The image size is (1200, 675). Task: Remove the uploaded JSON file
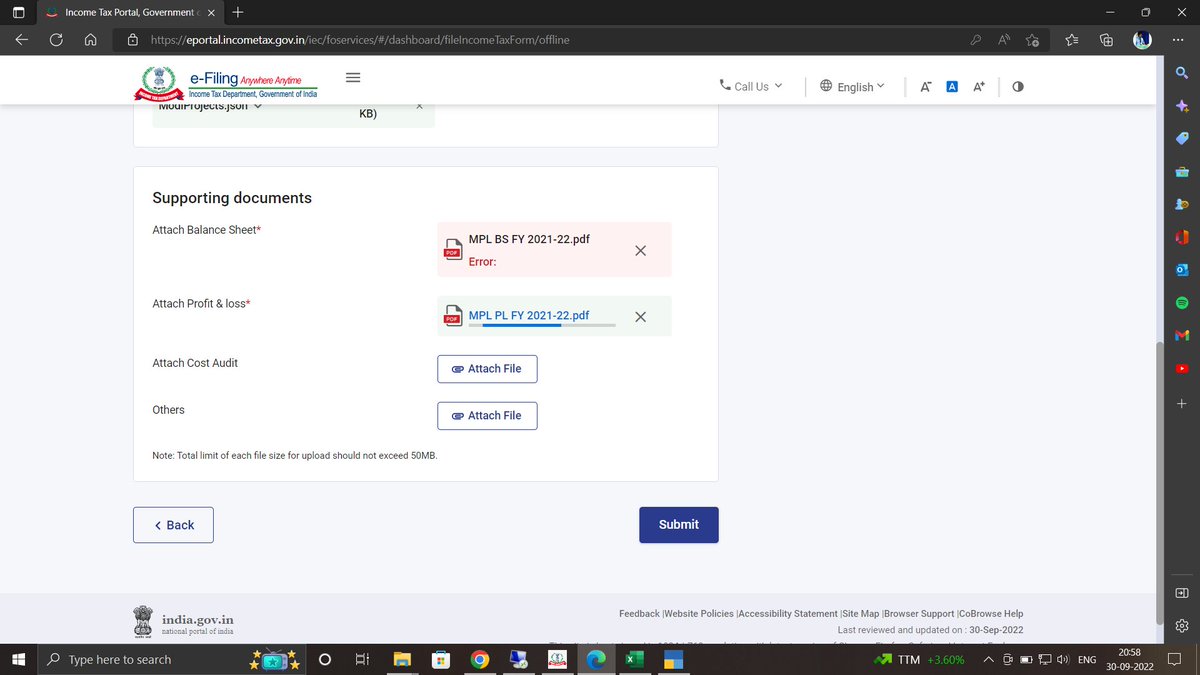[x=419, y=106]
